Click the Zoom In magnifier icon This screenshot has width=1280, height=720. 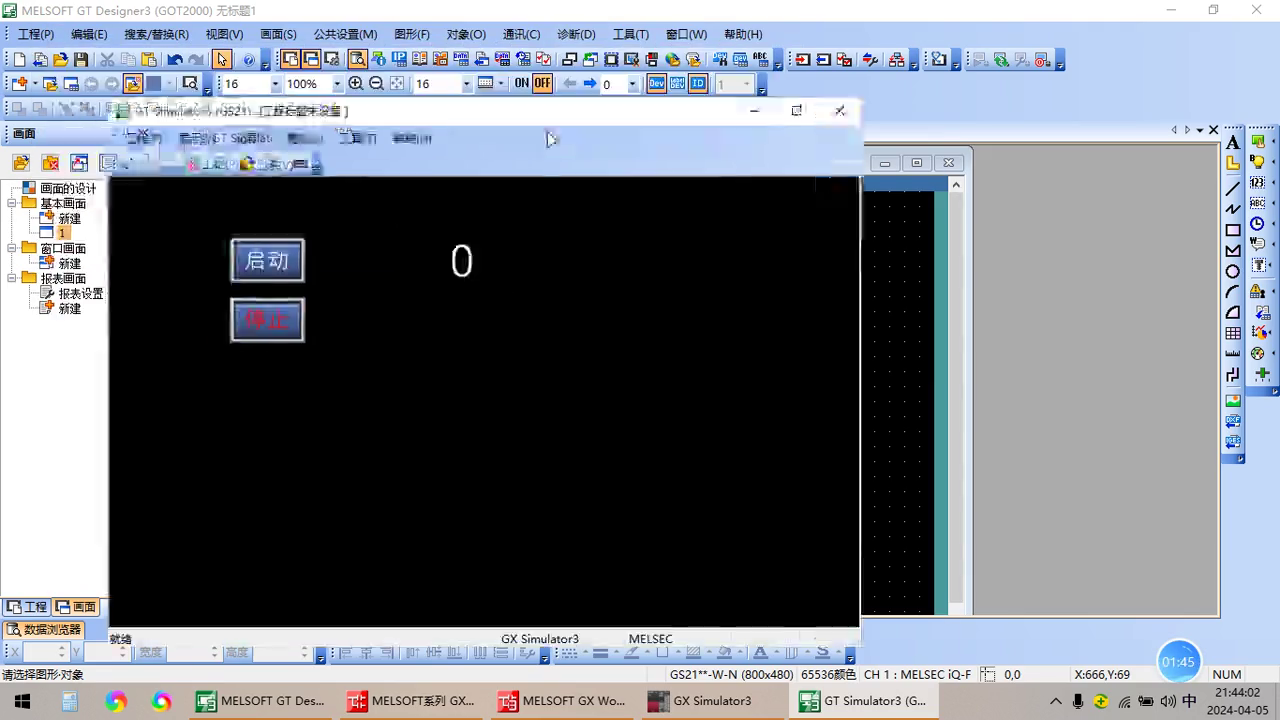click(356, 84)
